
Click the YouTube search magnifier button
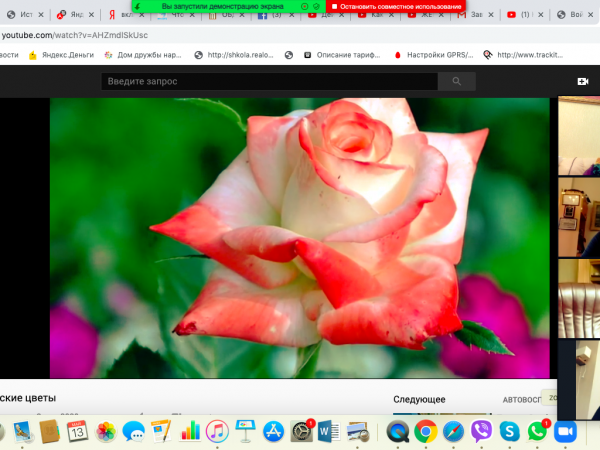(x=457, y=81)
